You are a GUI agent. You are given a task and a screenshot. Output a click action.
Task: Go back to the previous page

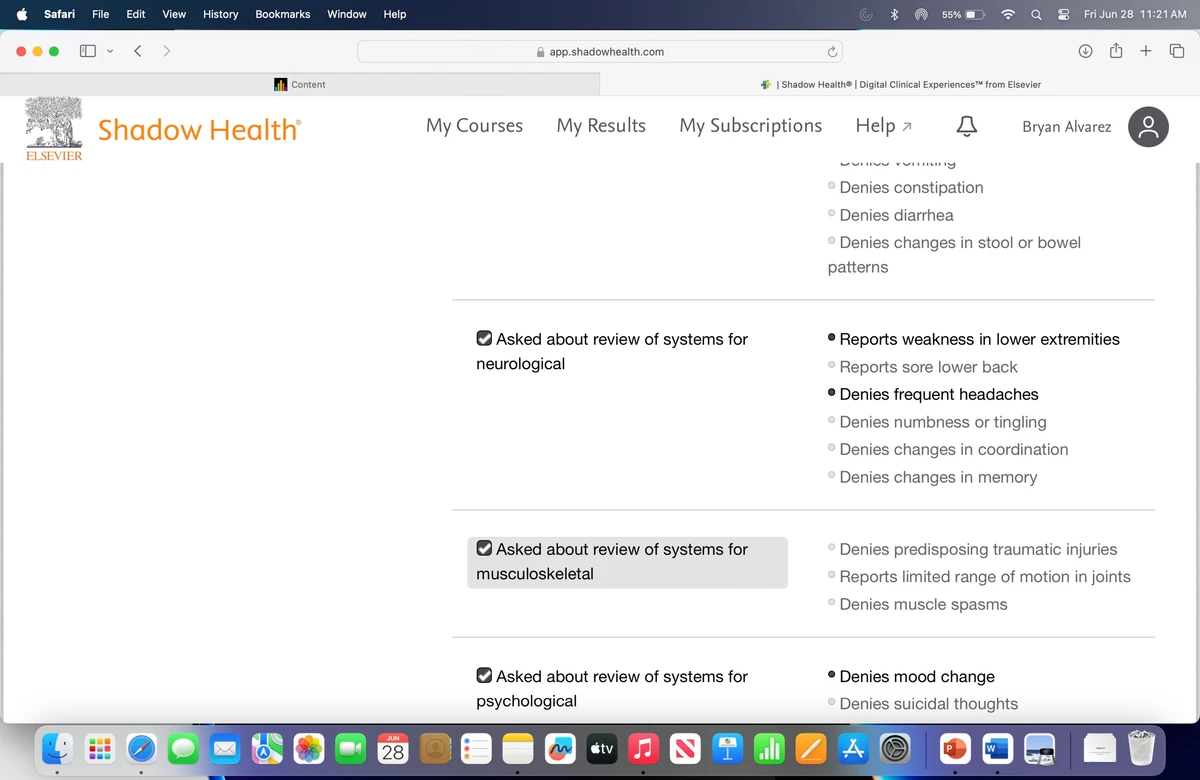(138, 51)
